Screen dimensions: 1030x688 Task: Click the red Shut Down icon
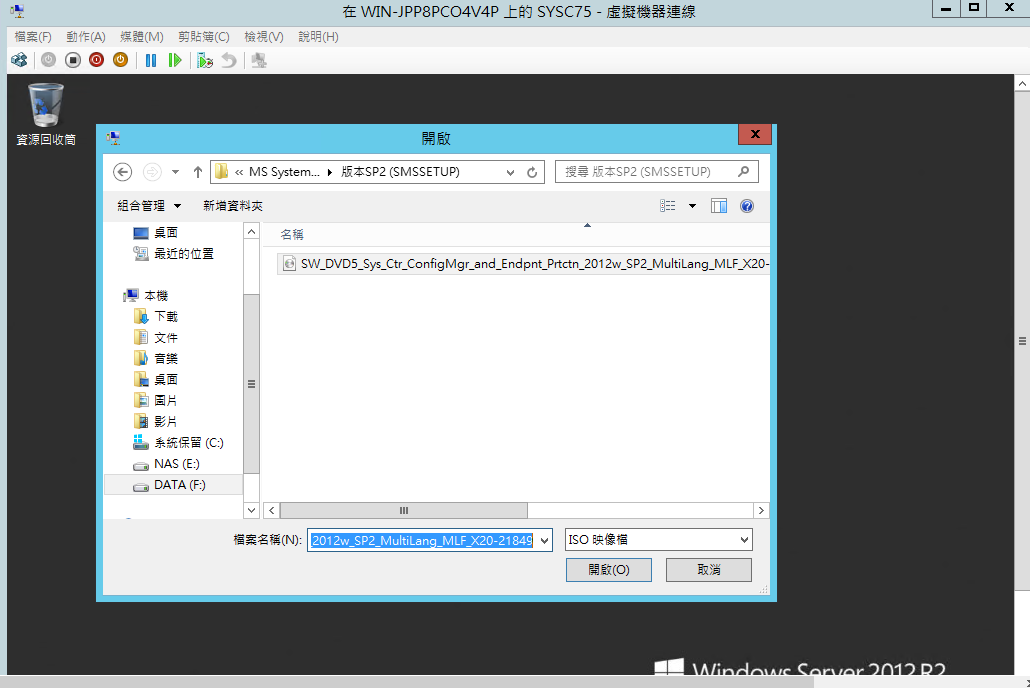tap(97, 60)
